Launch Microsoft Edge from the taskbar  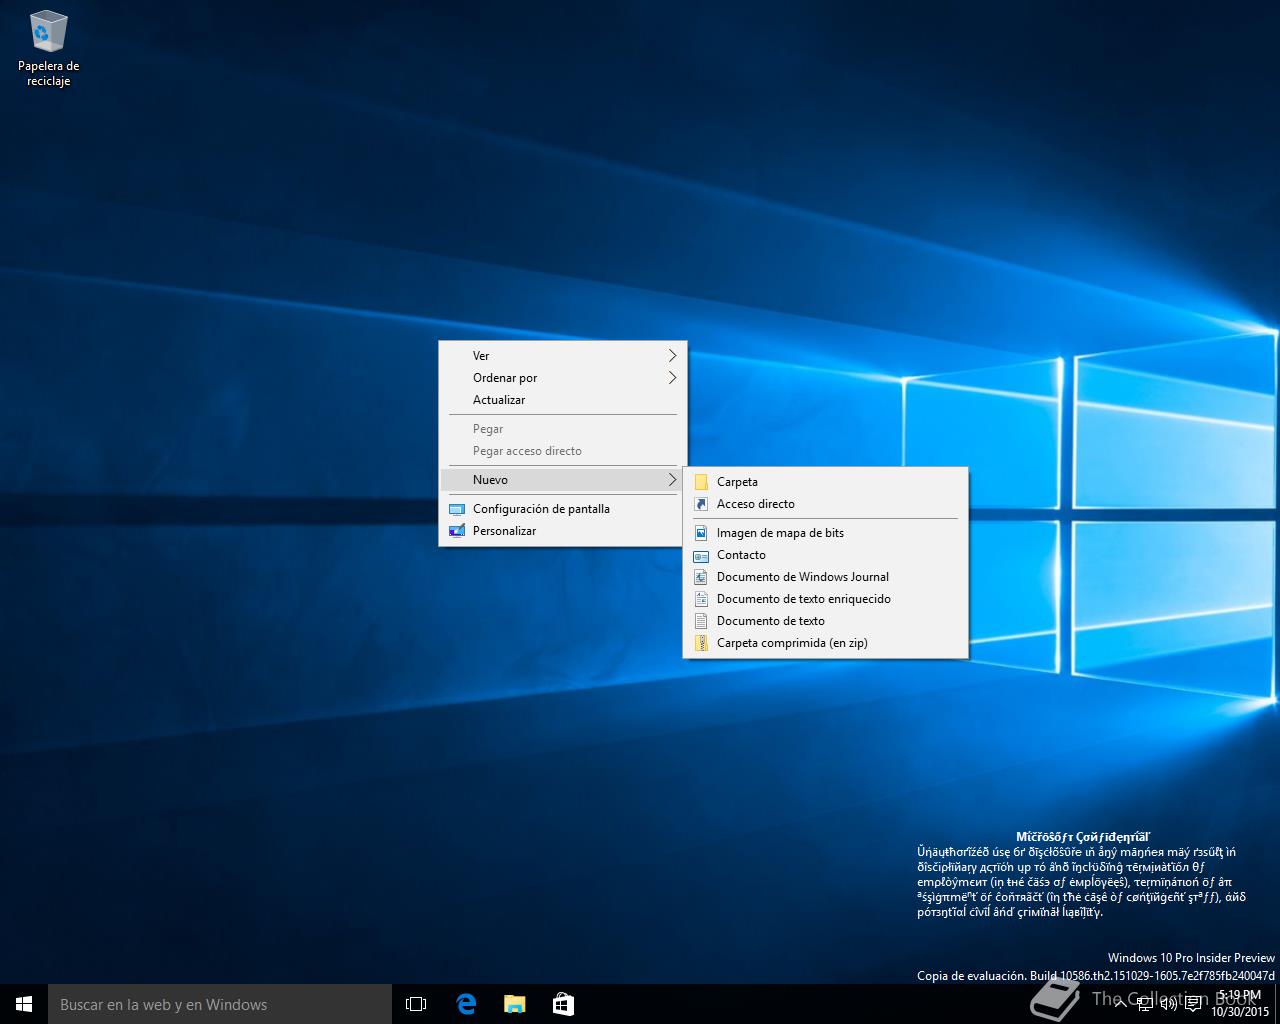(466, 1004)
